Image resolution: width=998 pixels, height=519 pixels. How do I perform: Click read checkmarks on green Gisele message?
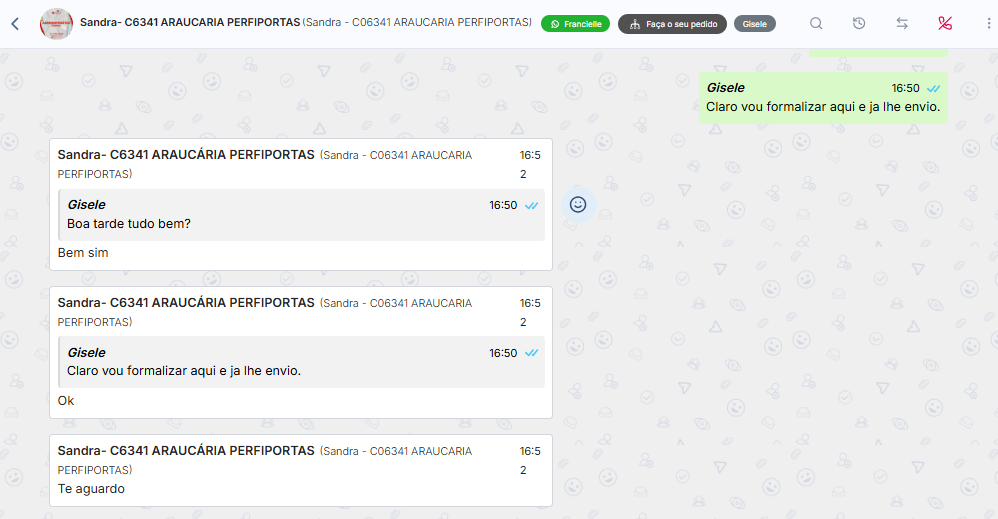coord(933,88)
